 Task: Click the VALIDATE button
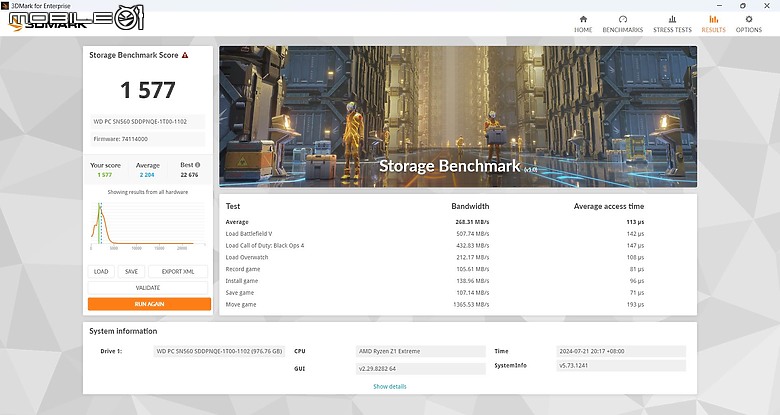tap(148, 288)
